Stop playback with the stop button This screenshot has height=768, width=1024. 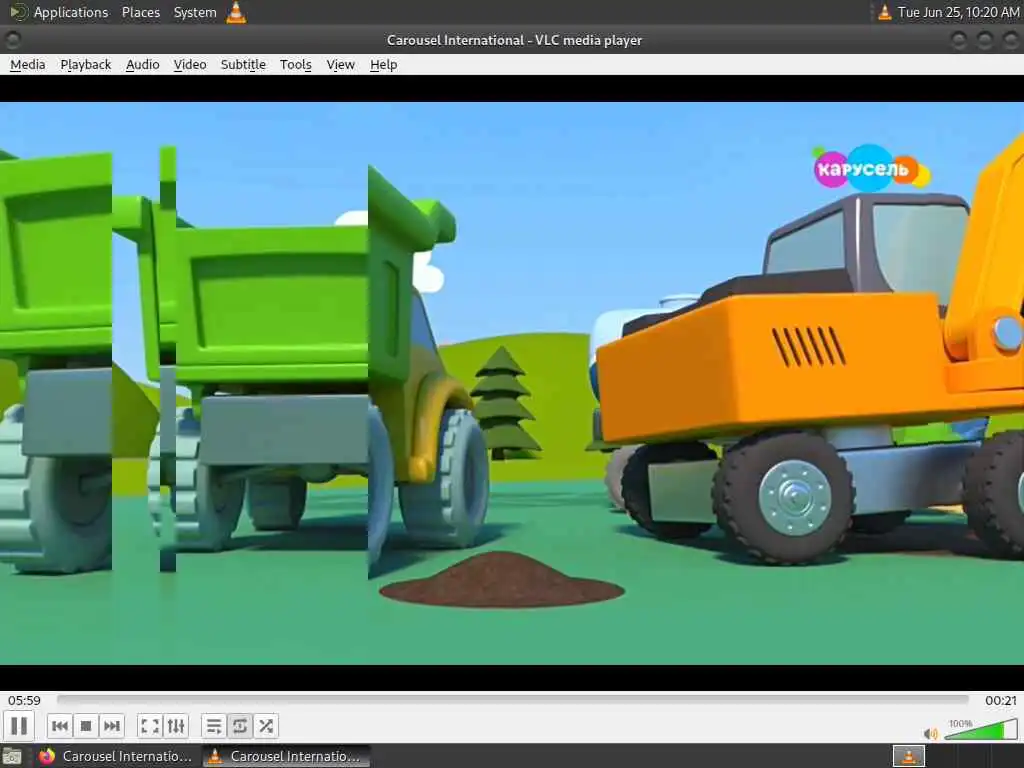86,726
